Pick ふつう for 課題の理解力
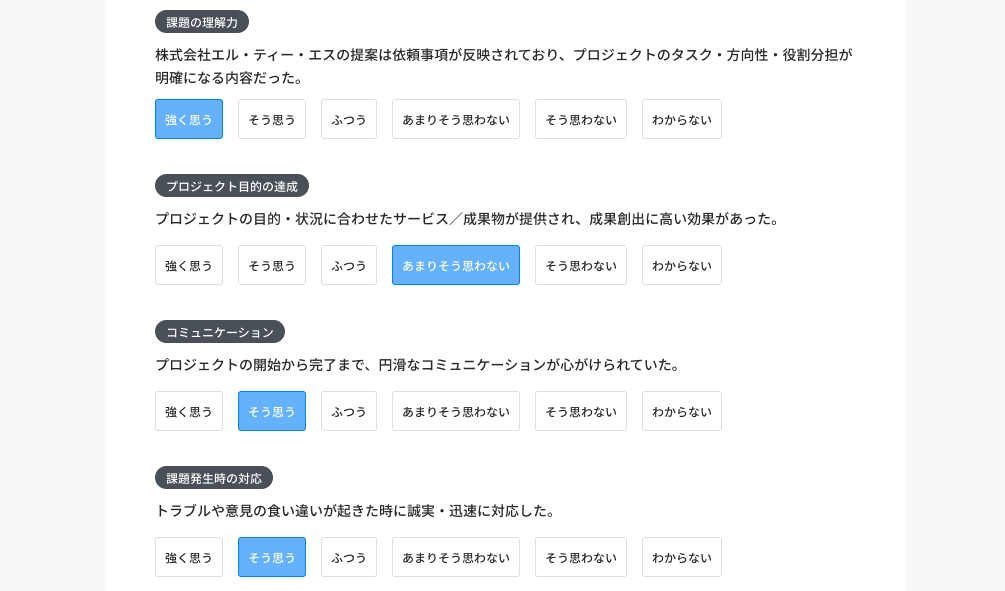This screenshot has width=1005, height=591. pos(349,119)
